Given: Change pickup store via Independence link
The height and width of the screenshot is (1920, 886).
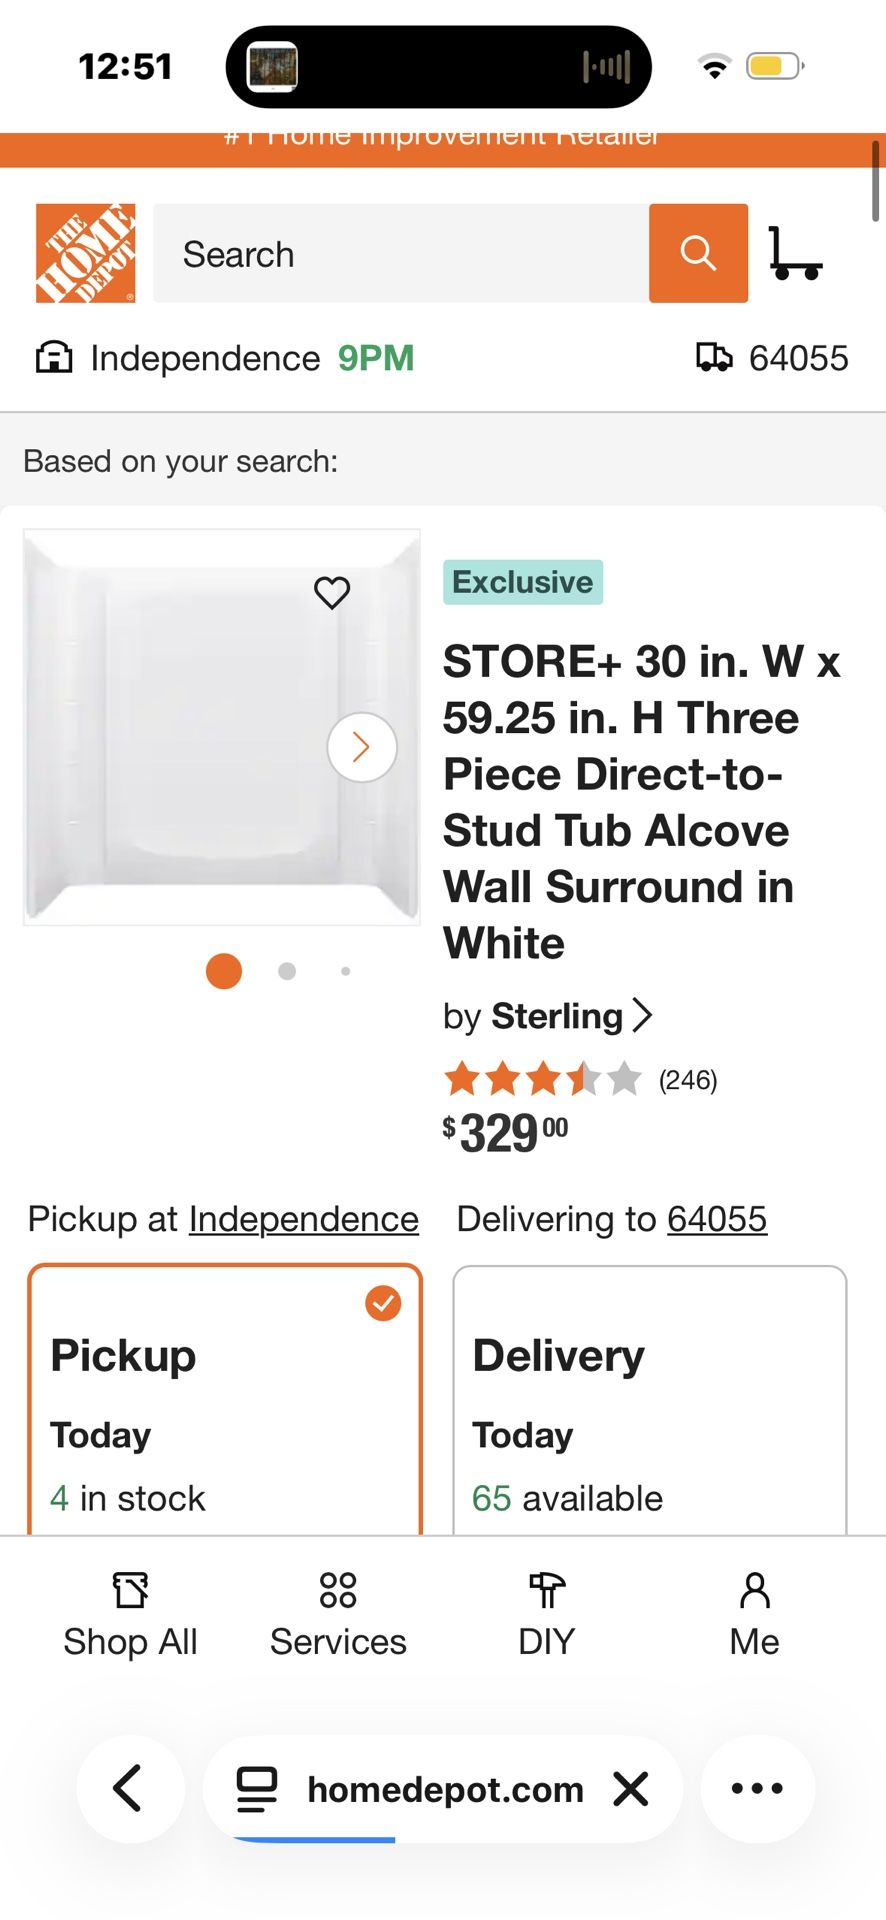Looking at the screenshot, I should [x=303, y=1219].
